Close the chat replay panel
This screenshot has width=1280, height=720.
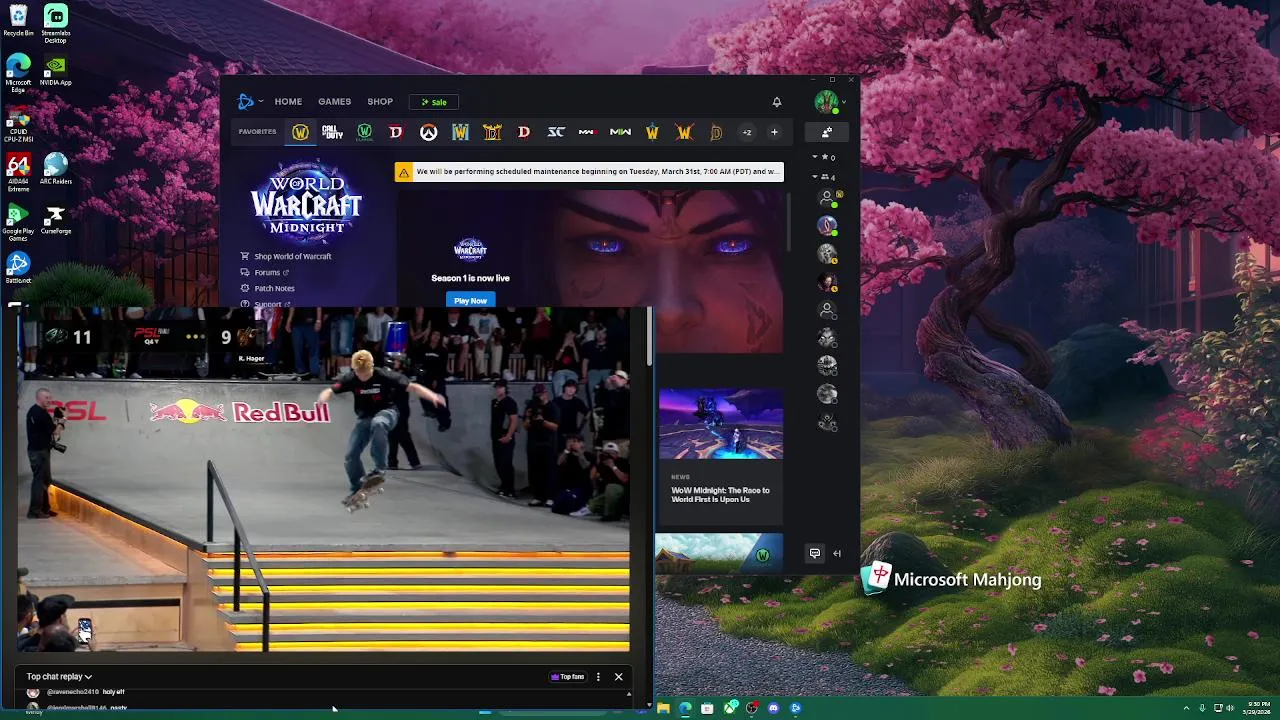[x=618, y=677]
